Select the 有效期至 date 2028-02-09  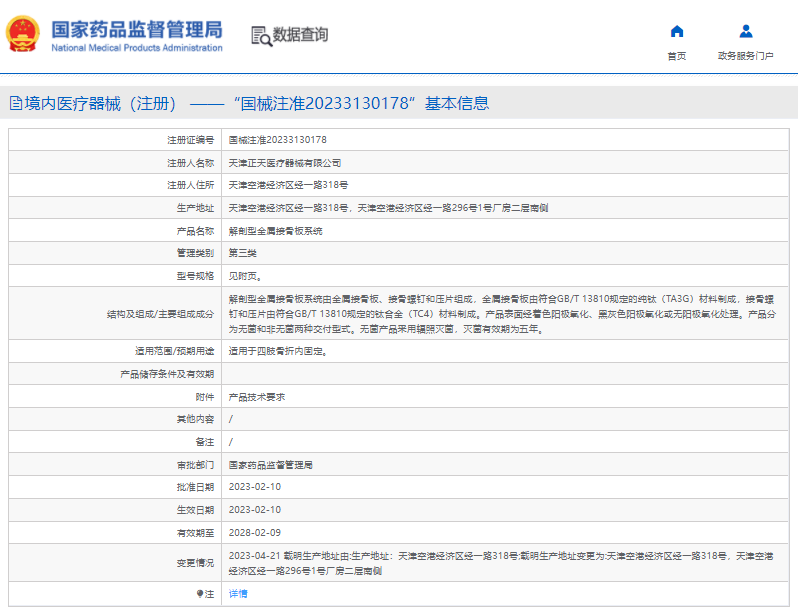pos(254,533)
